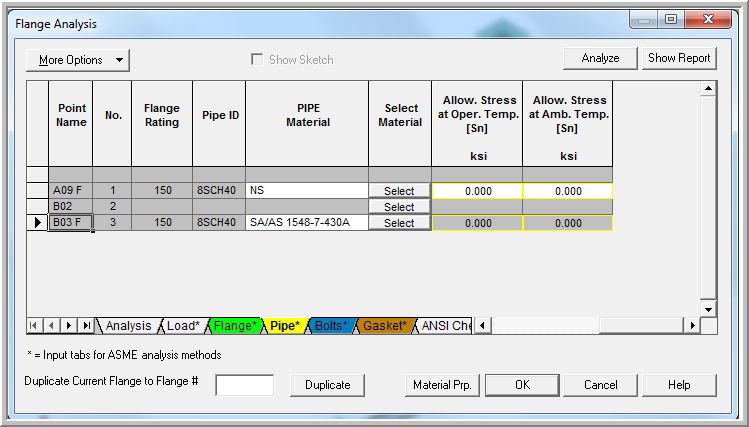The width and height of the screenshot is (749, 427).
Task: Click the NS pipe material cell
Action: pyautogui.click(x=307, y=191)
